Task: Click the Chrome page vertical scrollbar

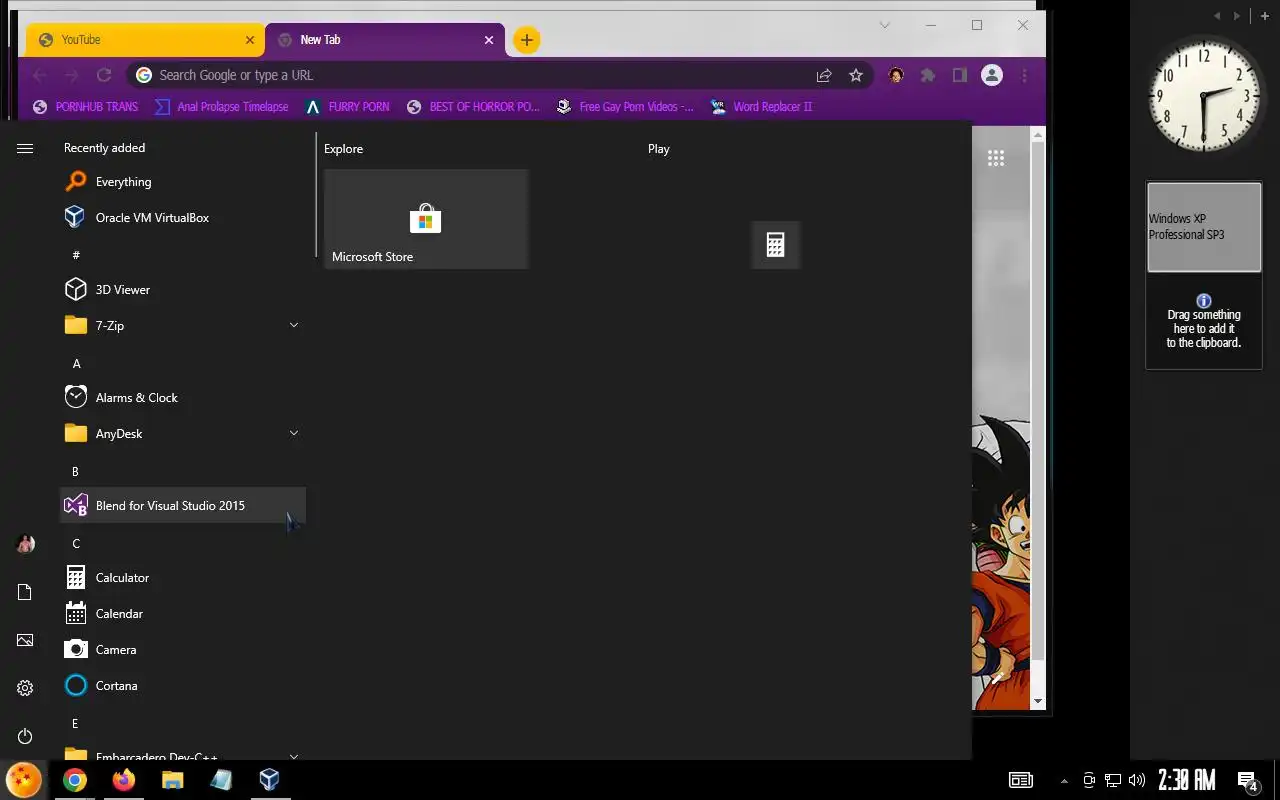Action: tap(1038, 400)
